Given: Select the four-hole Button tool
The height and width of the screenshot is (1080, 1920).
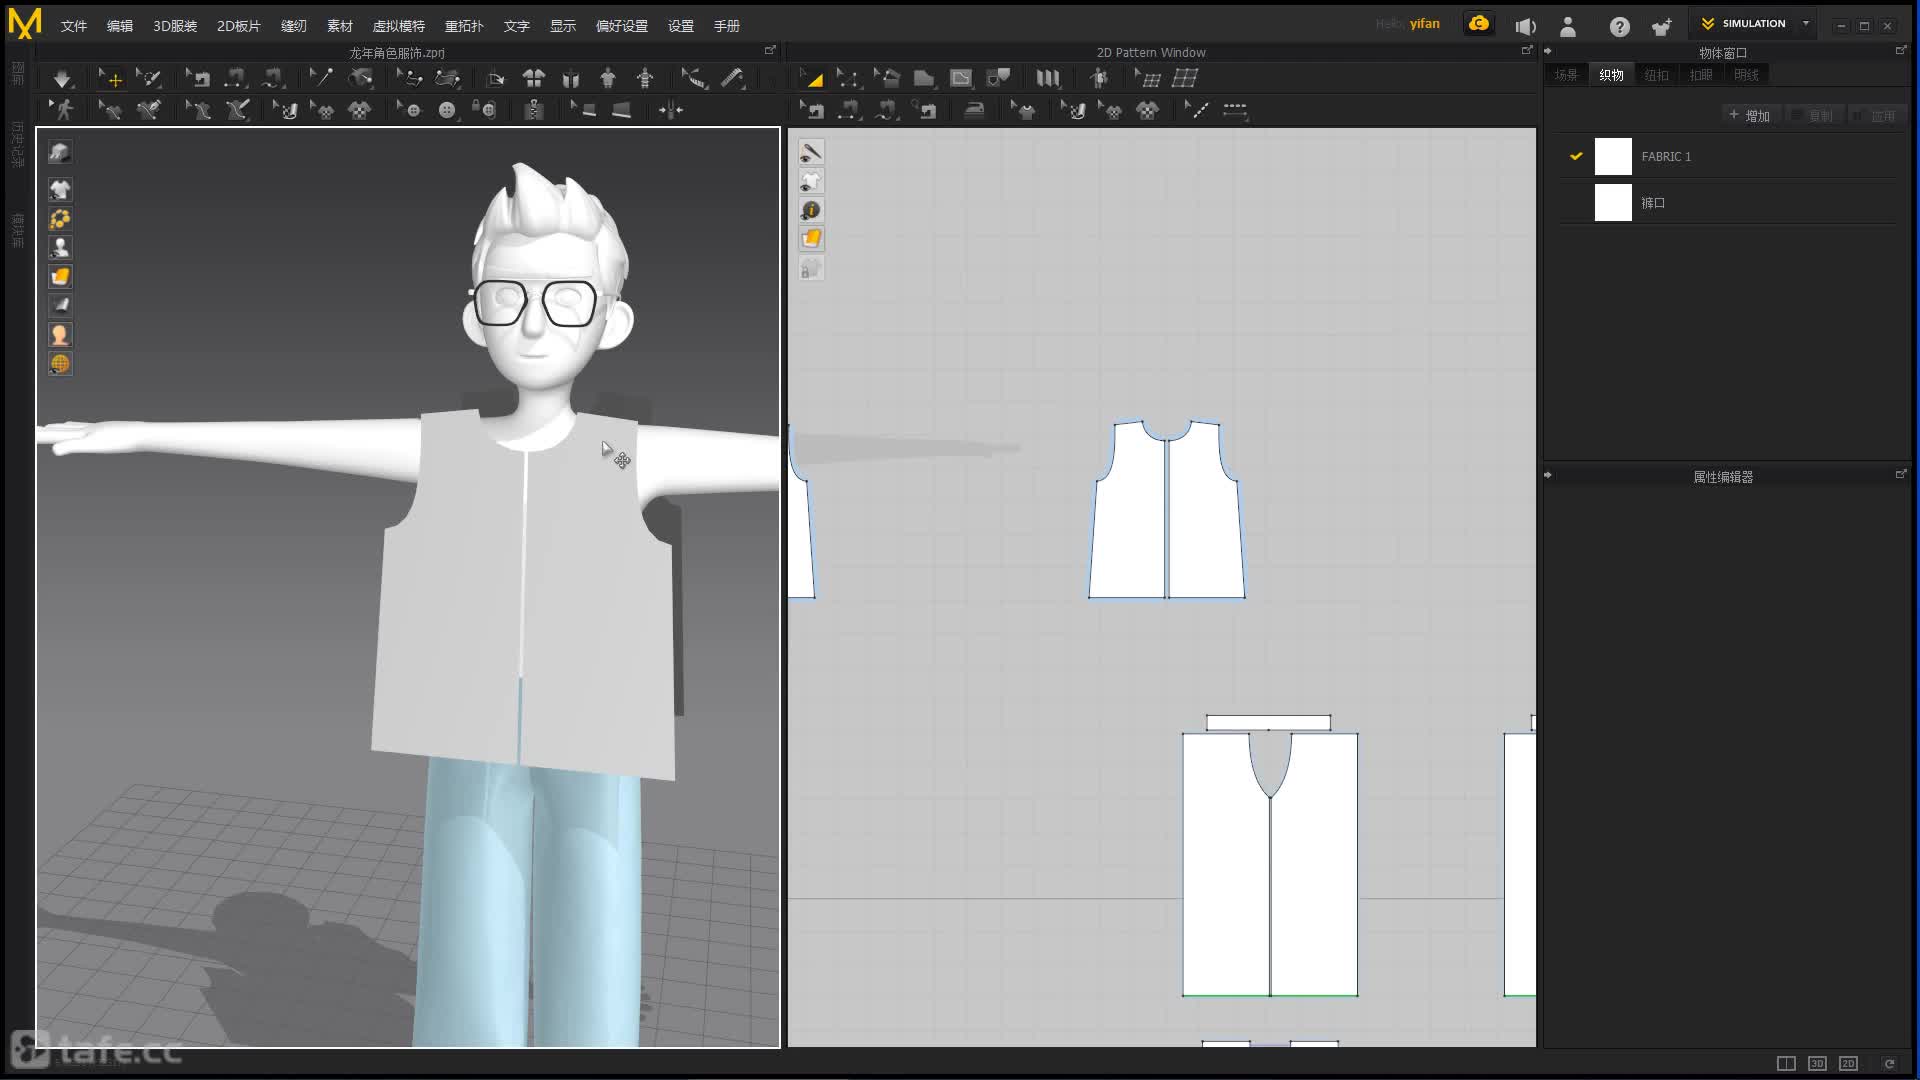Looking at the screenshot, I should click(447, 110).
